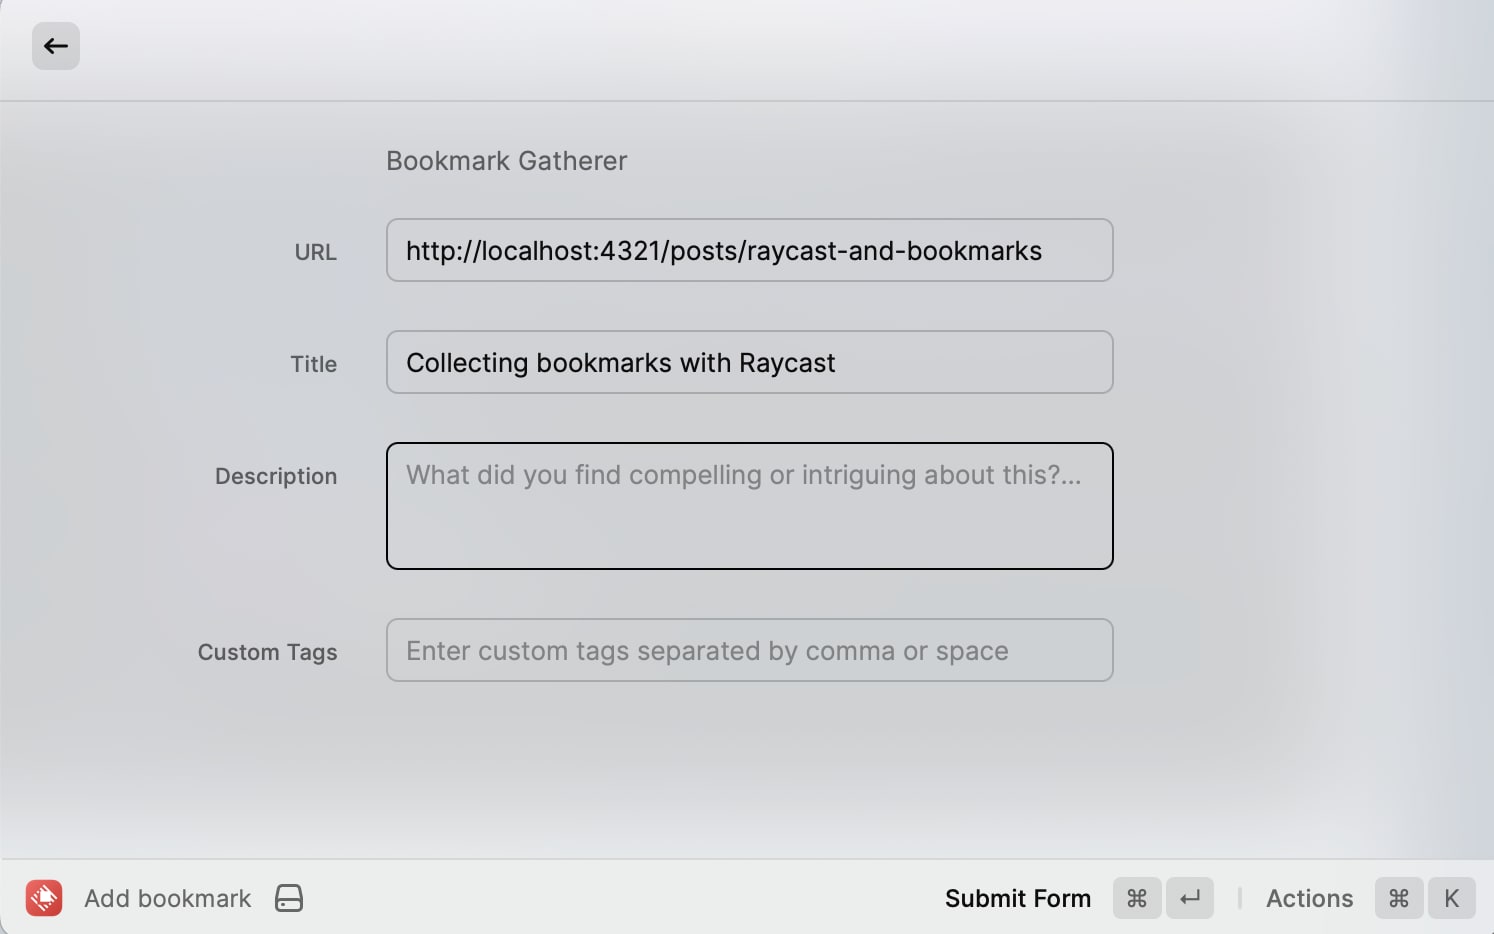Click the Custom Tags field label
Screen dimensions: 1494x934
pyautogui.click(x=268, y=652)
